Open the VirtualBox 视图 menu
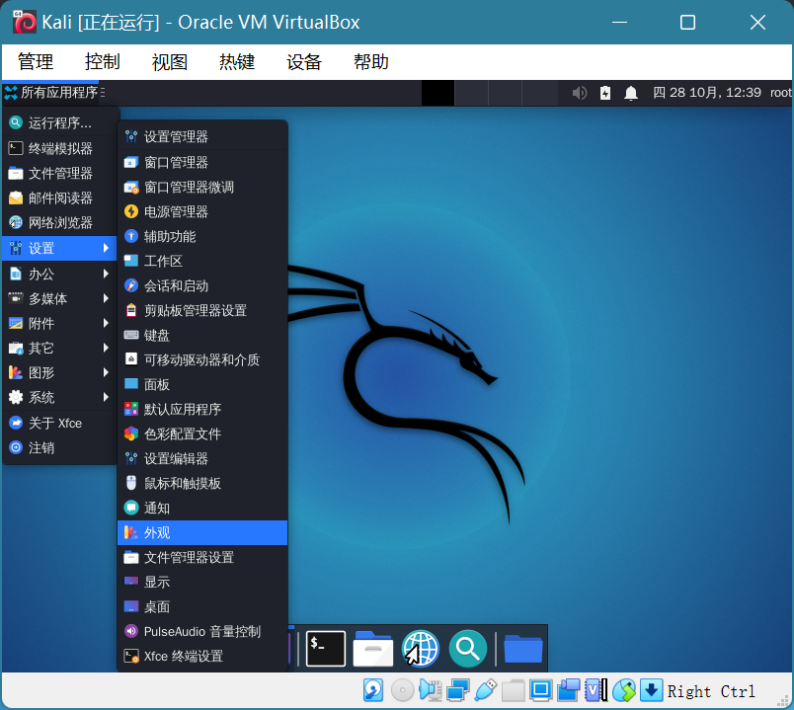Viewport: 794px width, 710px height. point(170,62)
